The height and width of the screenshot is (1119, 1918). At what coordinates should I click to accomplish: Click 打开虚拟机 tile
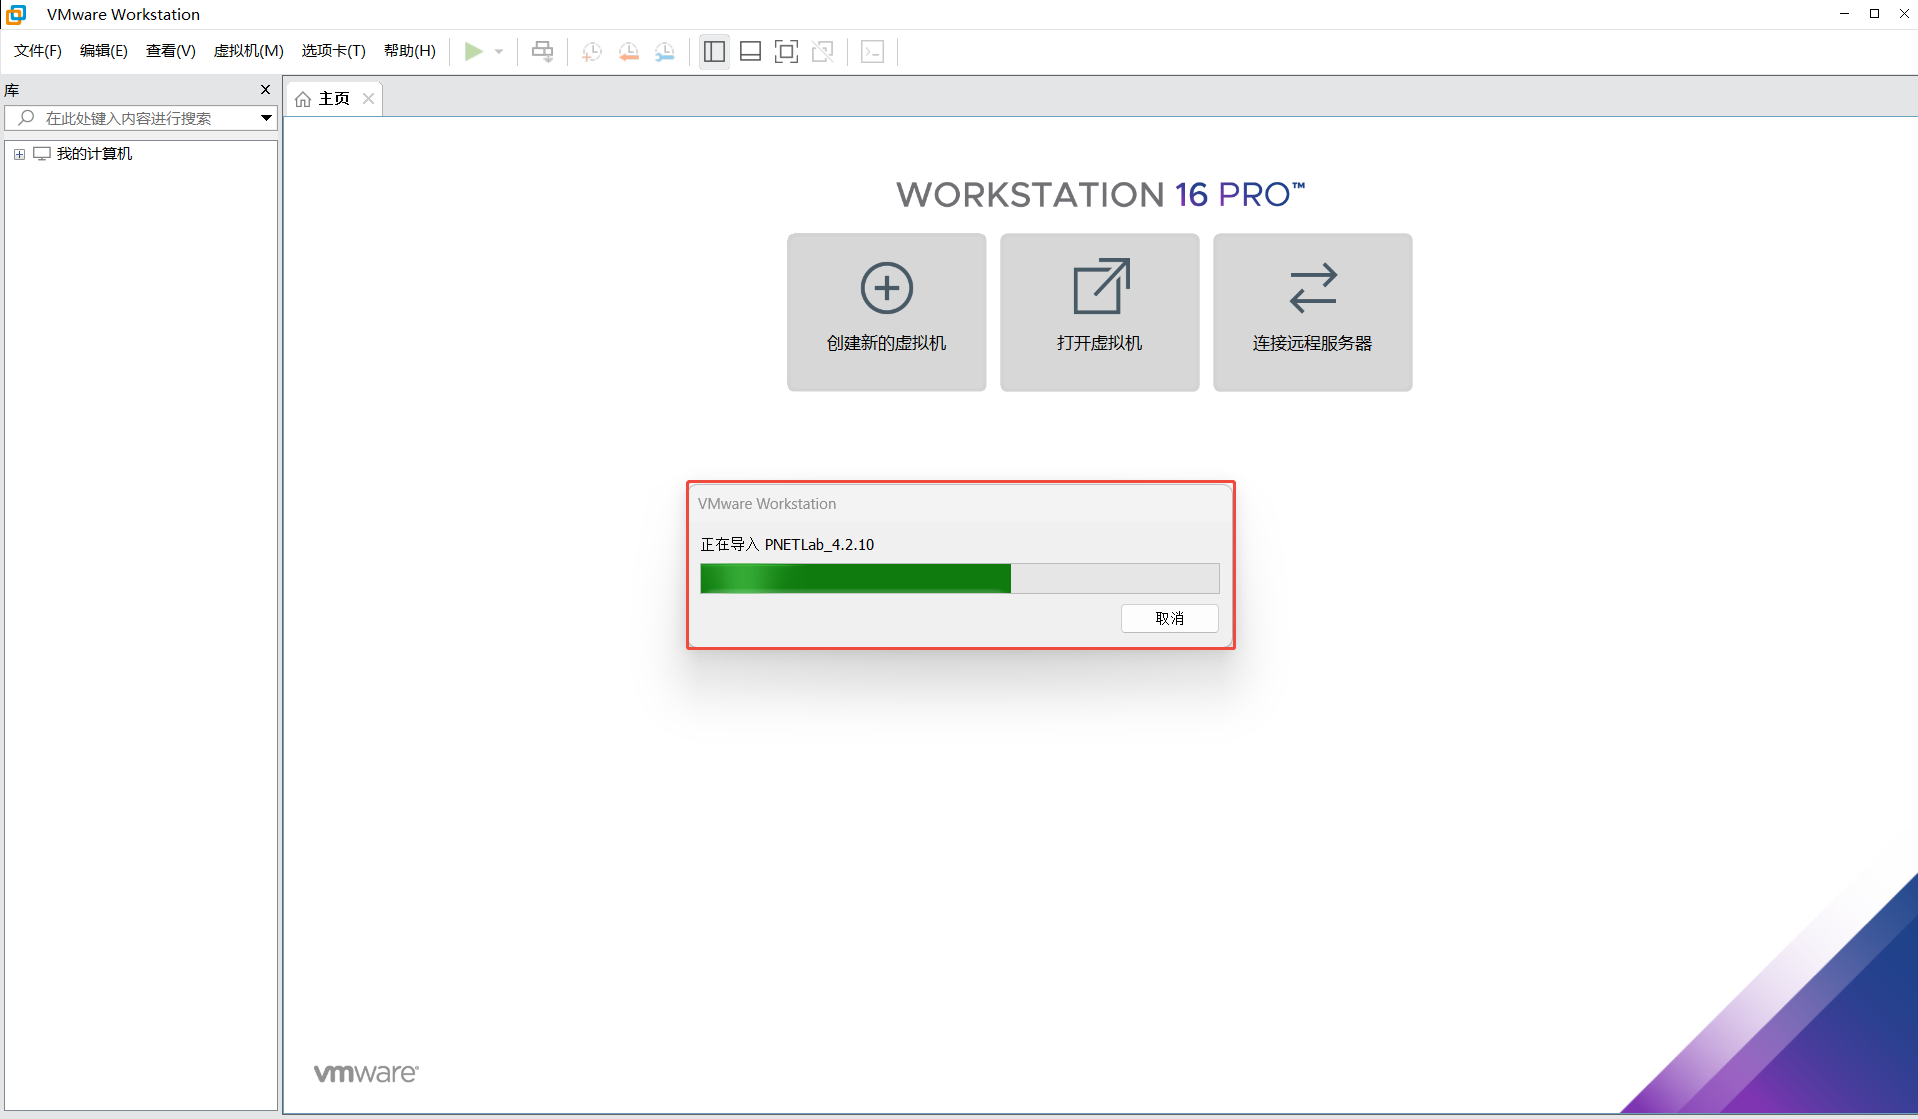tap(1099, 312)
